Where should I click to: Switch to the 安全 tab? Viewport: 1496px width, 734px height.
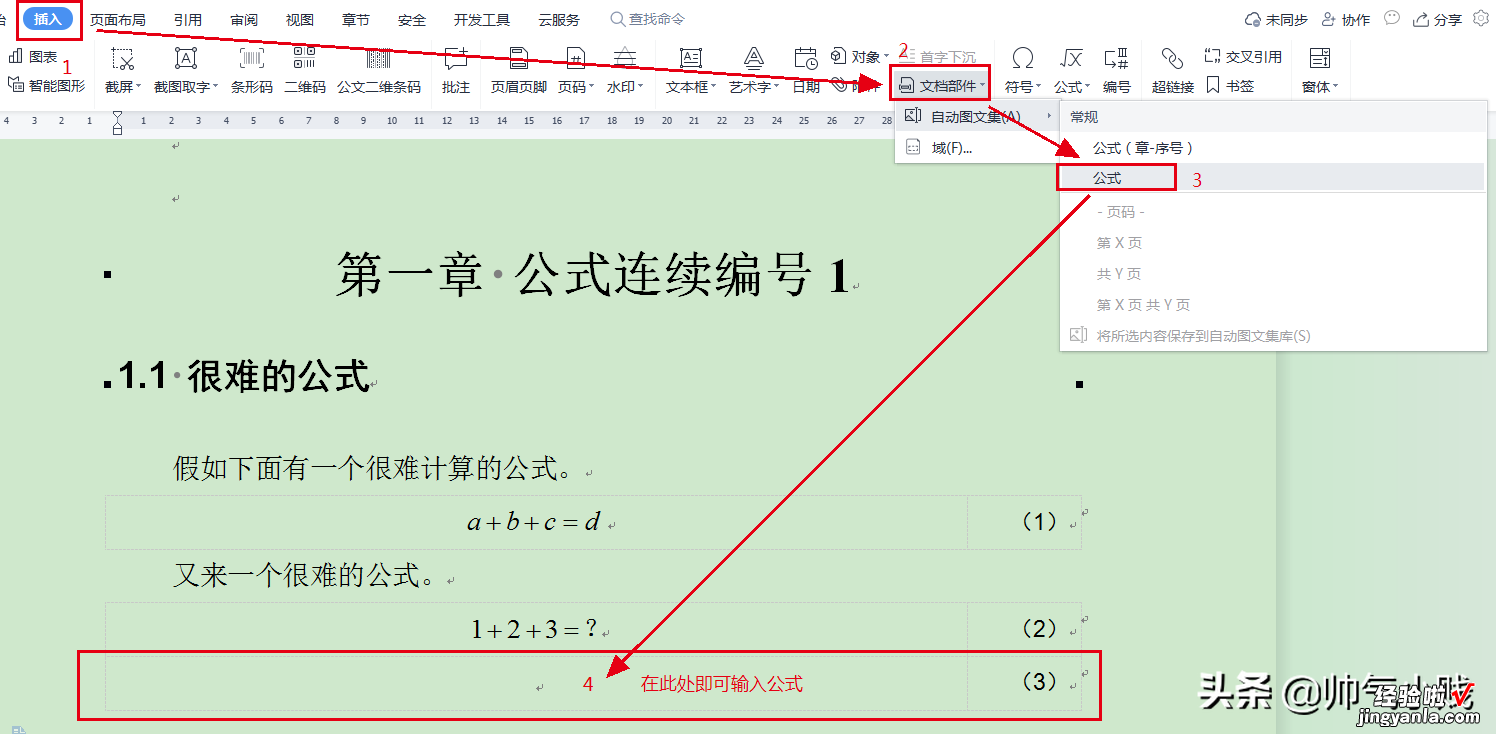coord(411,20)
